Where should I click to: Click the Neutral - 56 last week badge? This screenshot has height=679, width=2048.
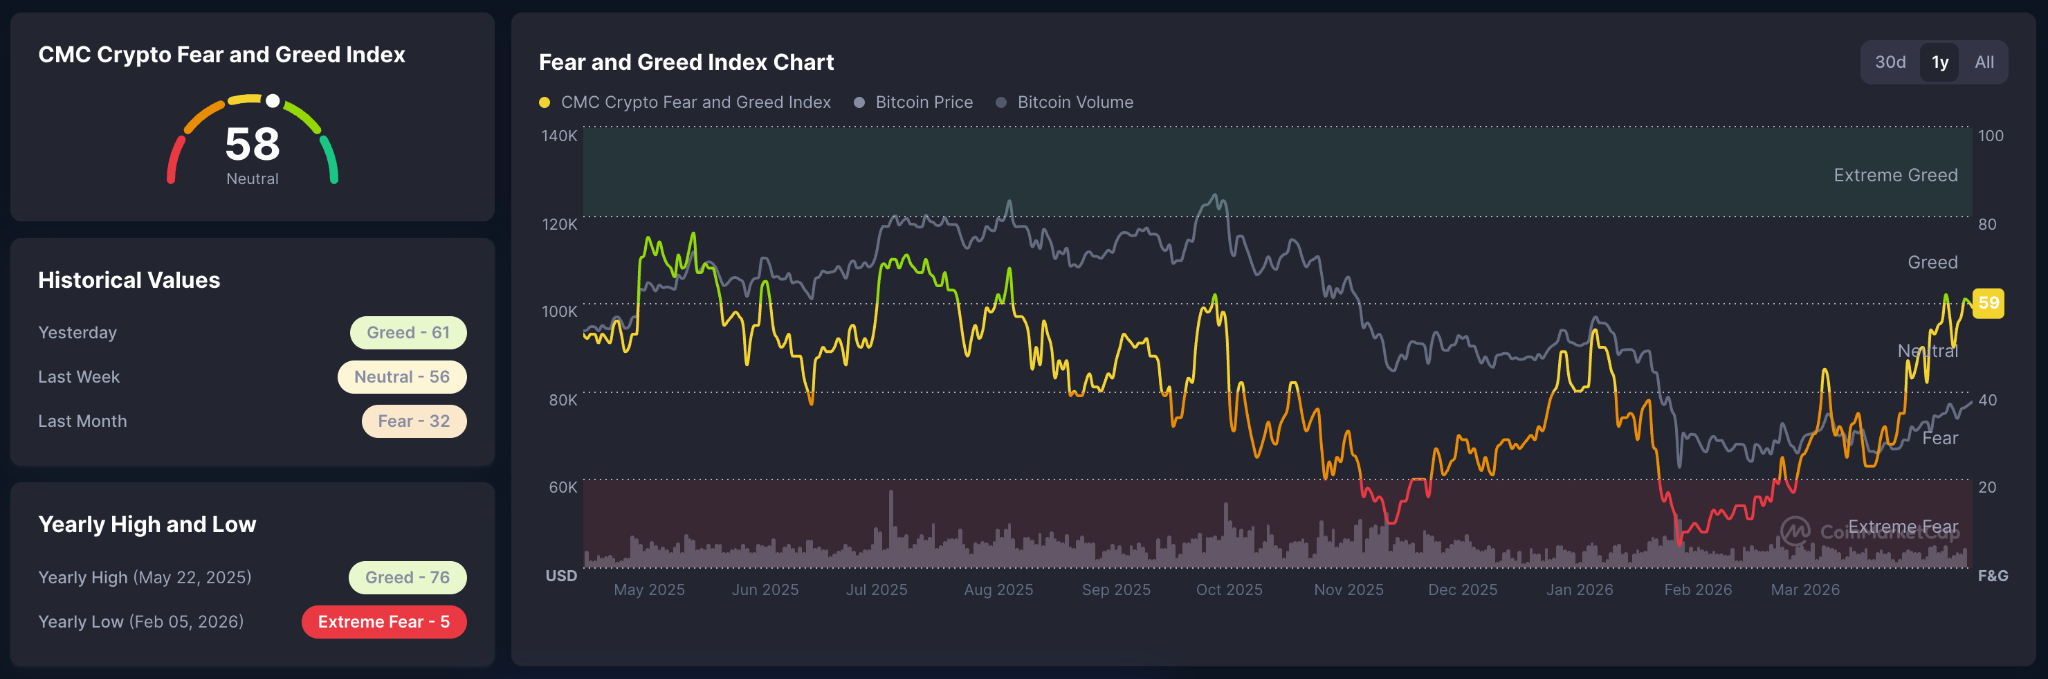(x=402, y=377)
